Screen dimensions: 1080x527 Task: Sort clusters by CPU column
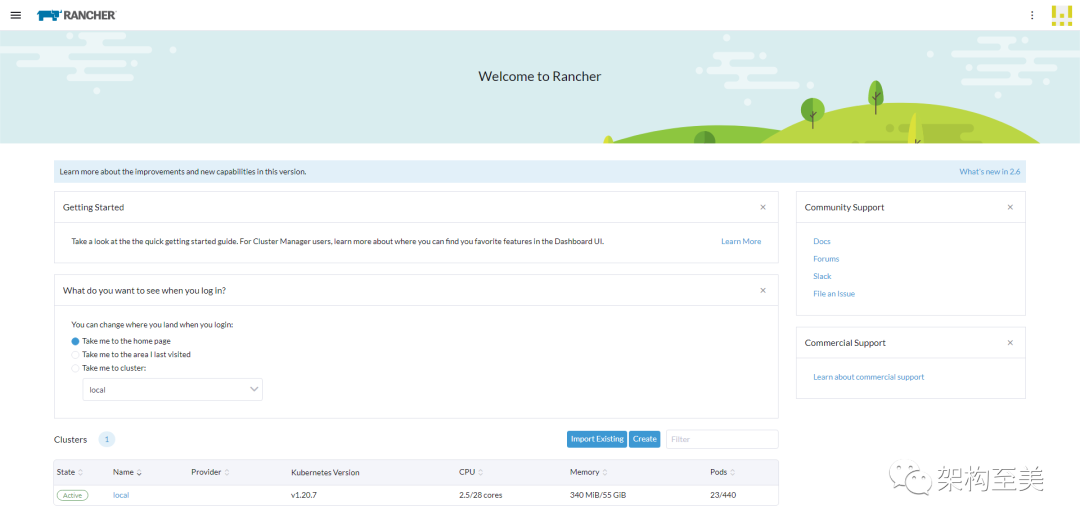point(471,473)
